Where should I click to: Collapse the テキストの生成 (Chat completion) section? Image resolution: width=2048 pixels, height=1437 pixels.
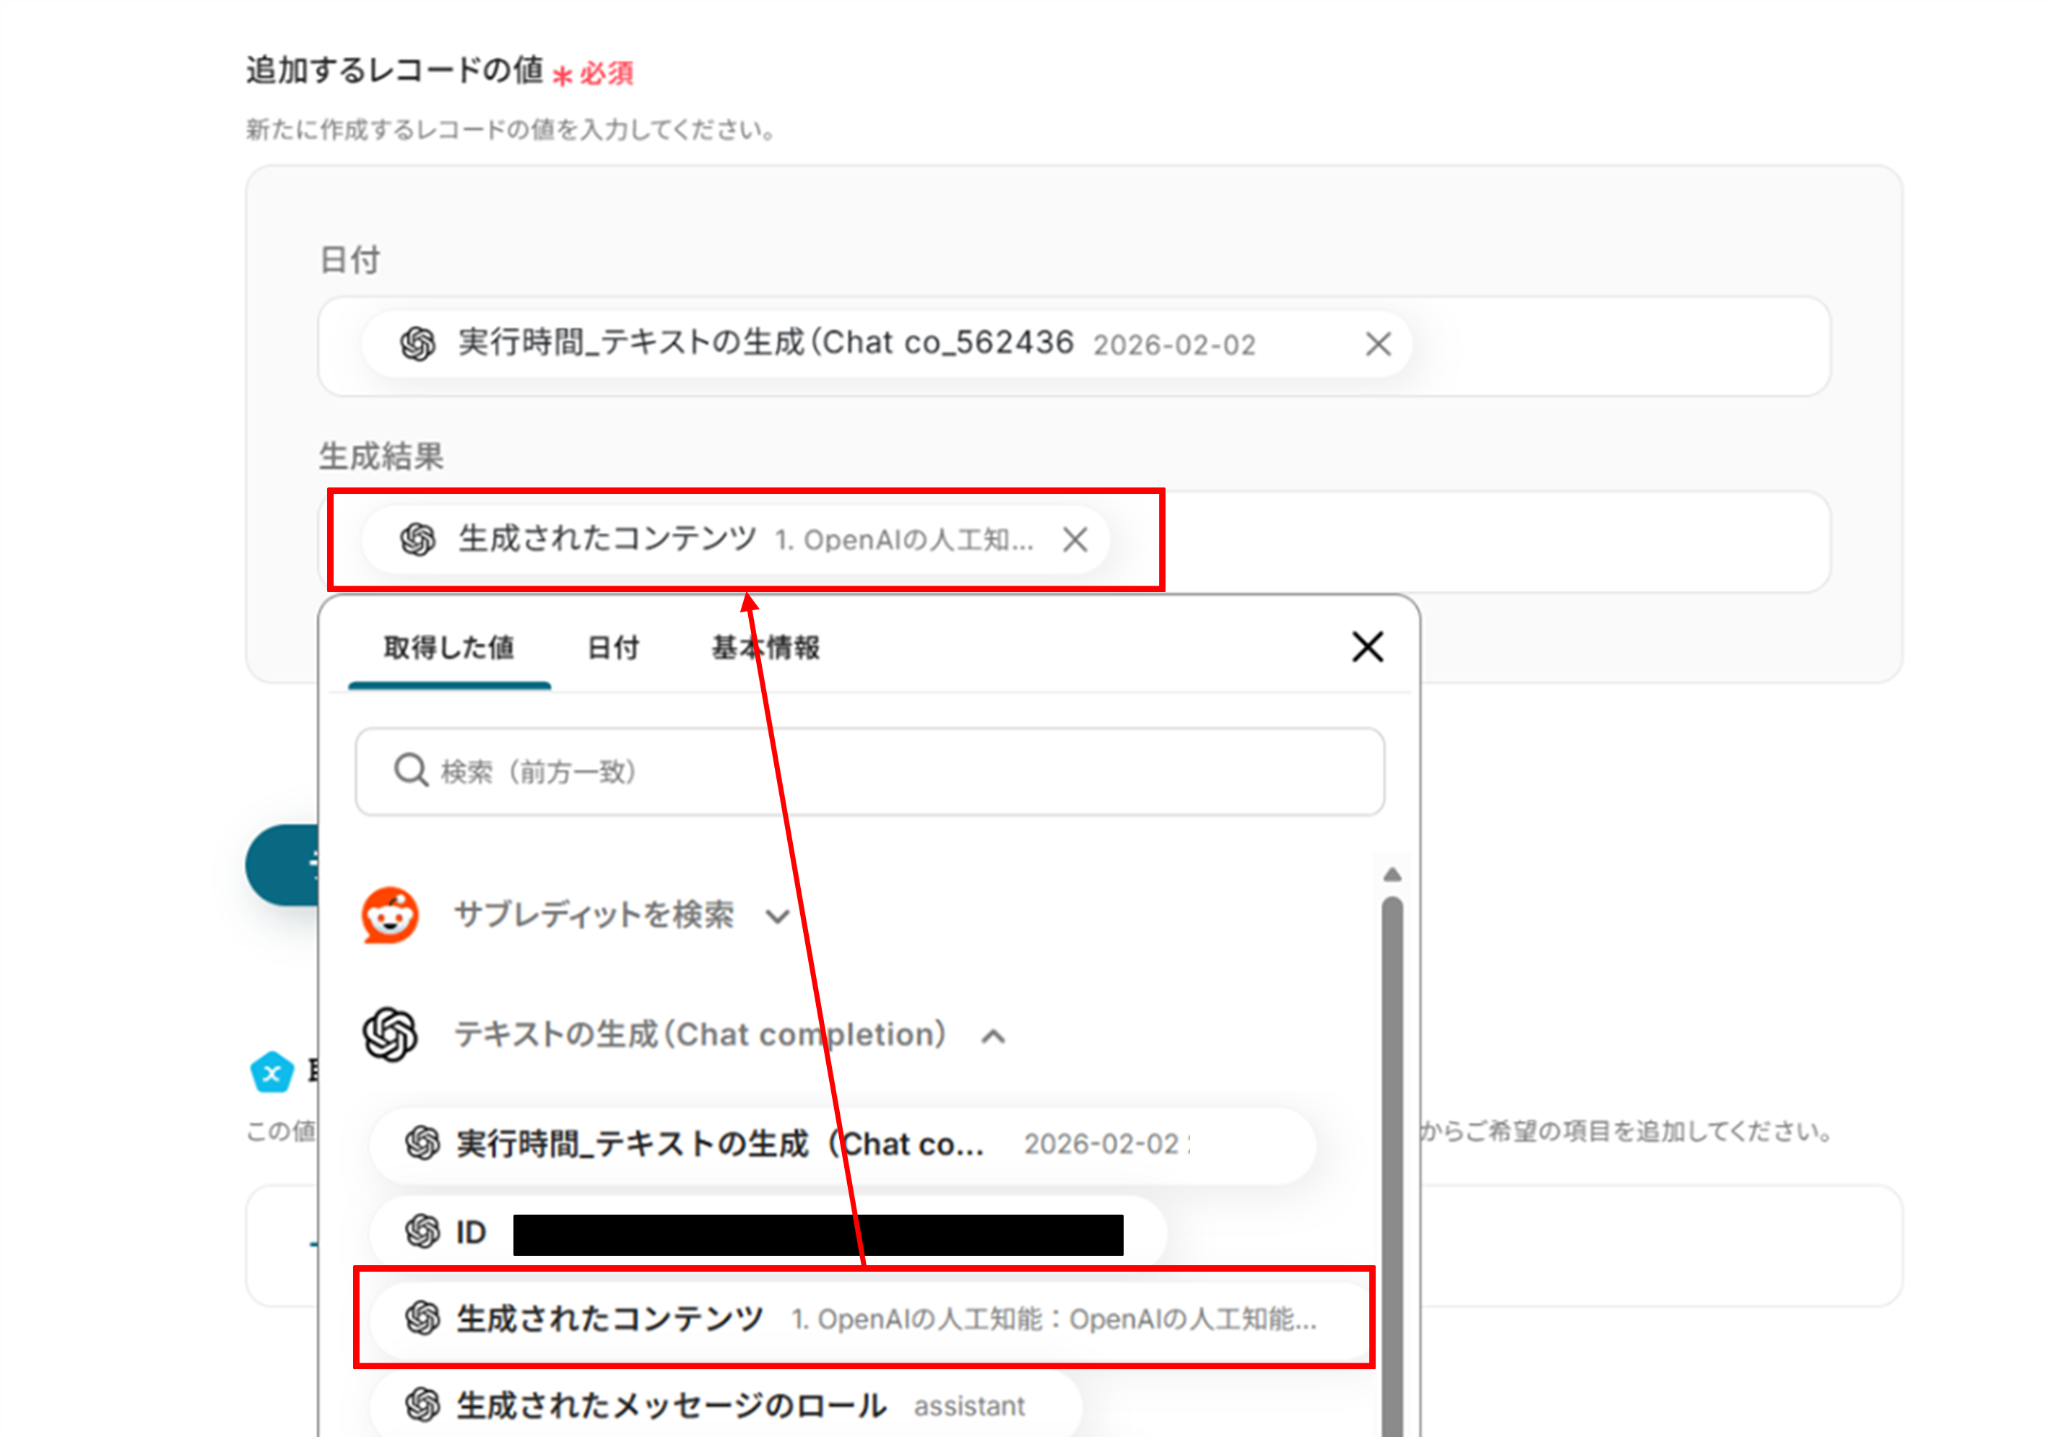tap(993, 1036)
